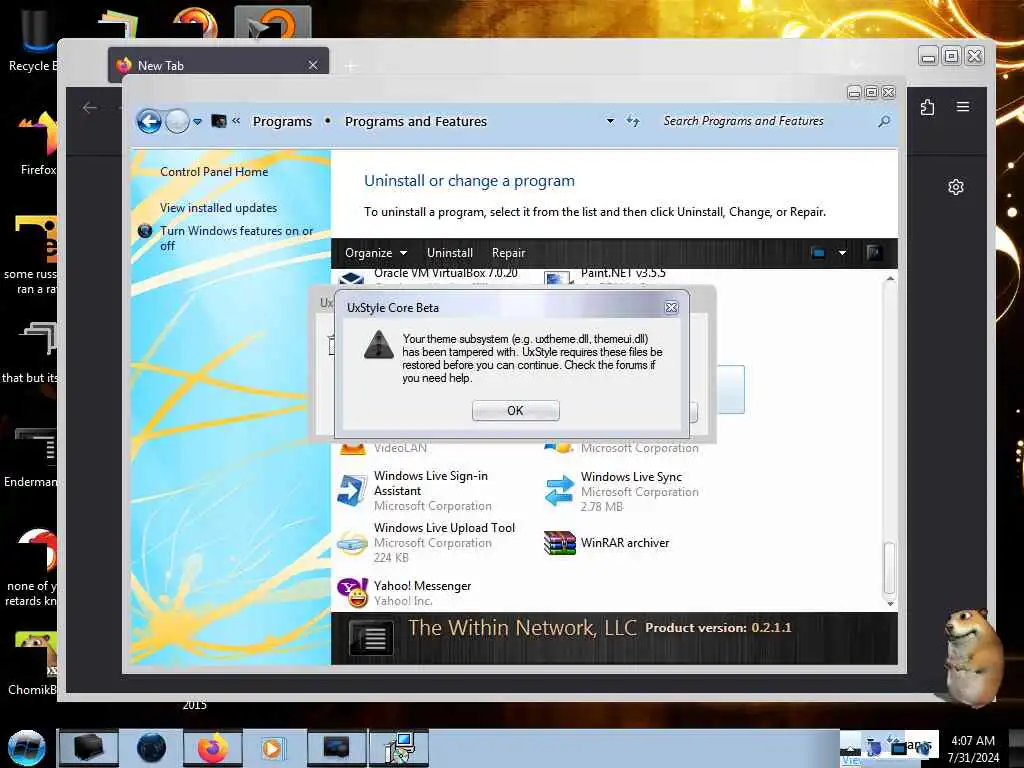Image resolution: width=1024 pixels, height=768 pixels.
Task: Open Firefox hamburger menu
Action: point(963,106)
